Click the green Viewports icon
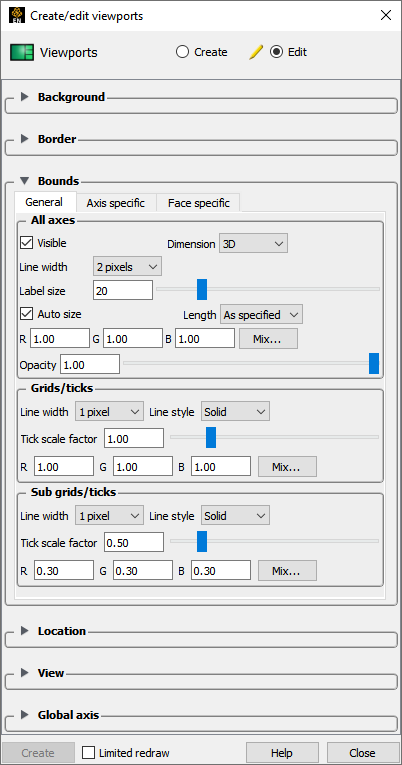The width and height of the screenshot is (402, 765). 22,52
